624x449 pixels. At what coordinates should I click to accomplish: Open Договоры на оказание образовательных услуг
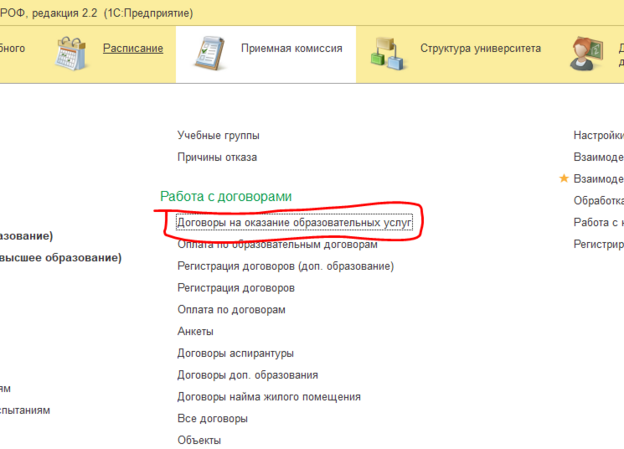click(294, 222)
